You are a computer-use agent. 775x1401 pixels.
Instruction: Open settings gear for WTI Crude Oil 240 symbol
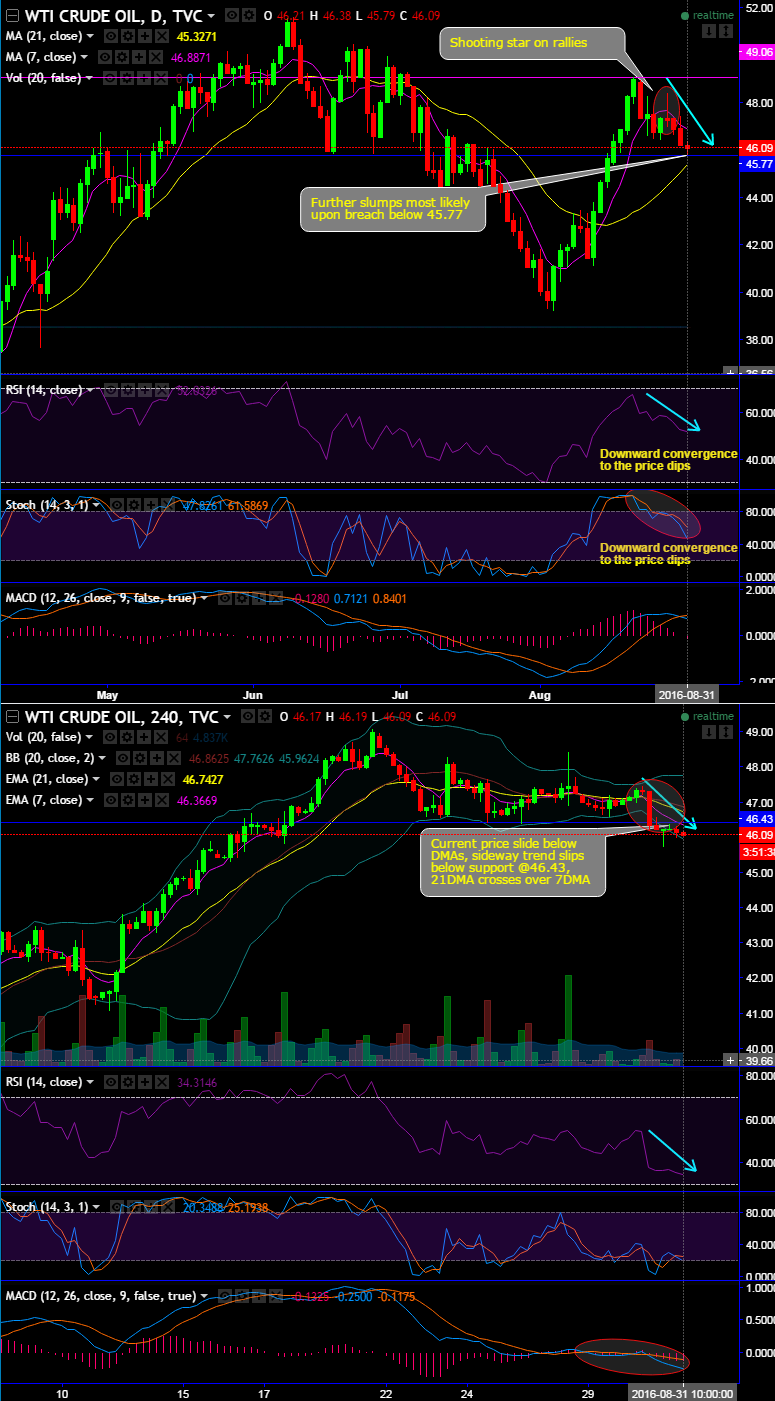coord(263,716)
